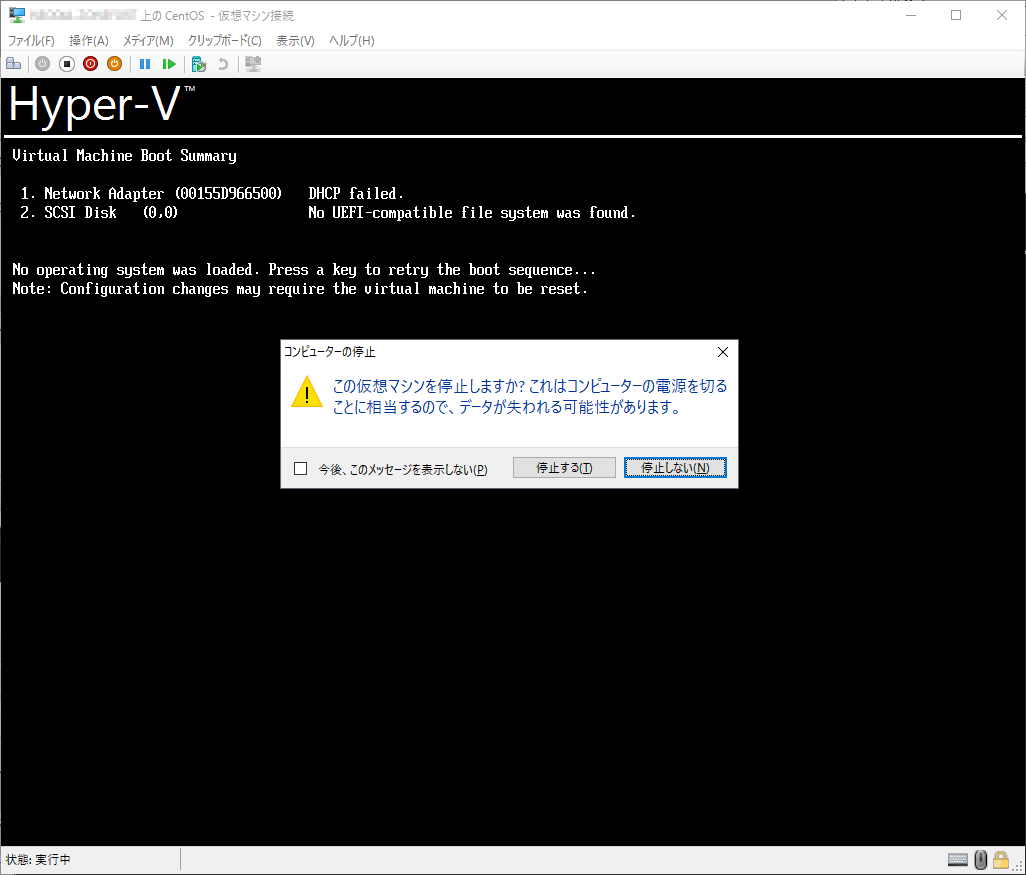Create a checkpoint from the toolbar
The image size is (1026, 875).
(x=199, y=64)
